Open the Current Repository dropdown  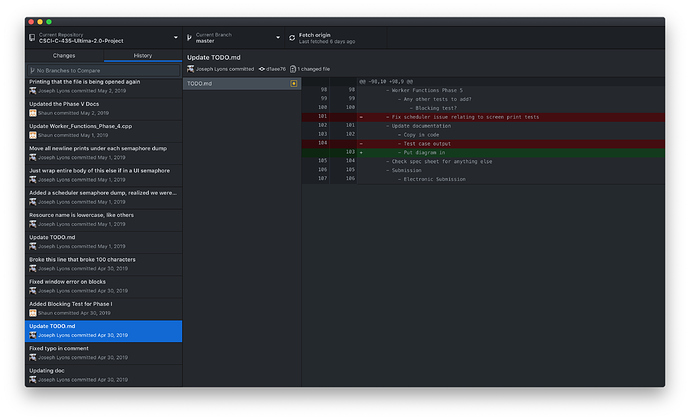[104, 38]
